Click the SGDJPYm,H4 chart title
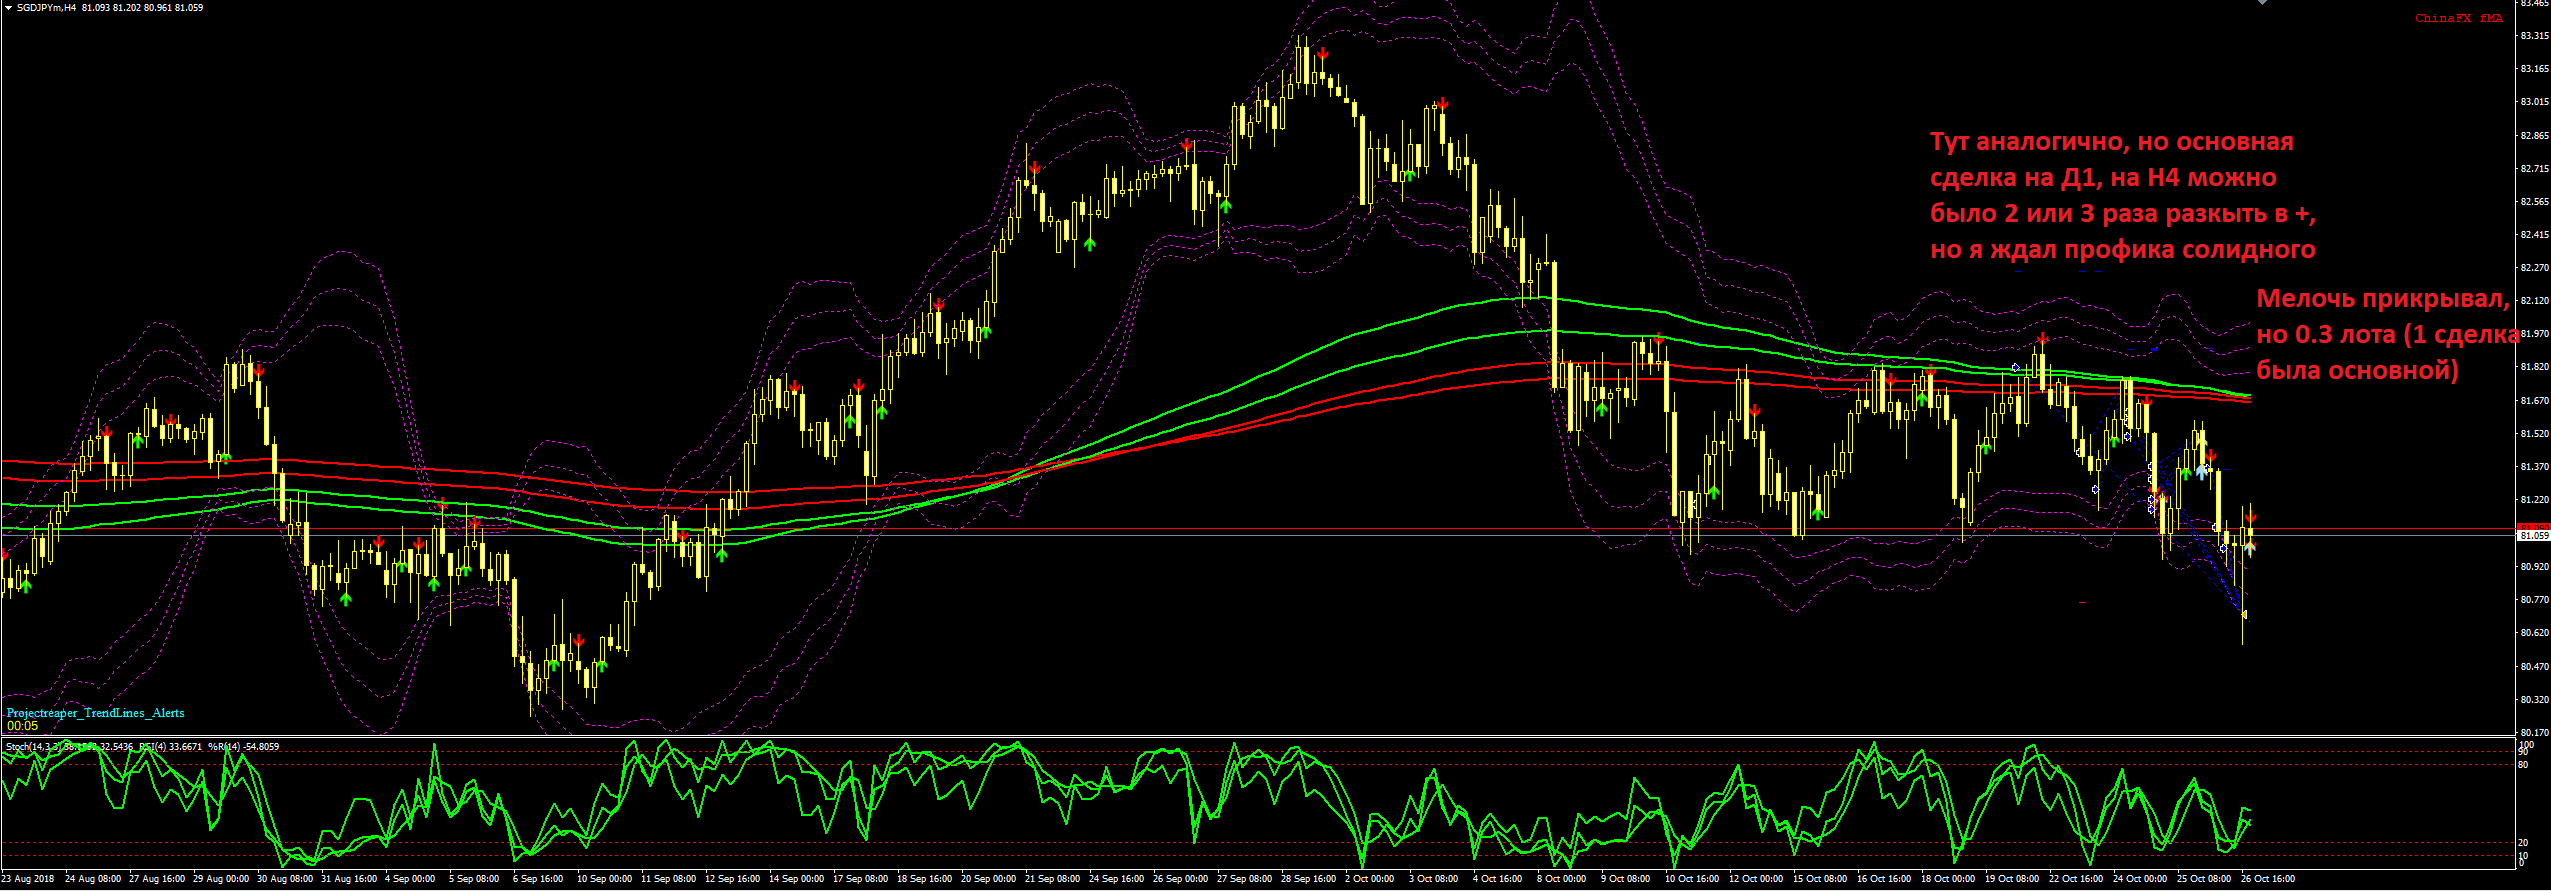The width and height of the screenshot is (2551, 891). coord(46,8)
